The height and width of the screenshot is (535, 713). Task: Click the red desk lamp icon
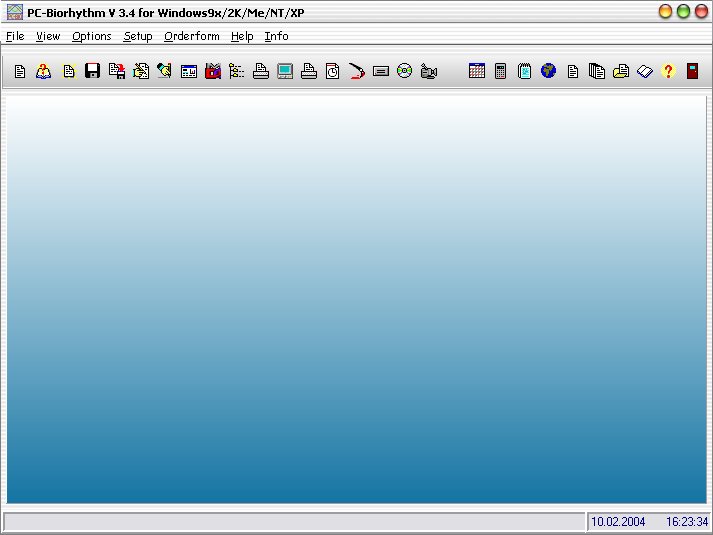(357, 71)
